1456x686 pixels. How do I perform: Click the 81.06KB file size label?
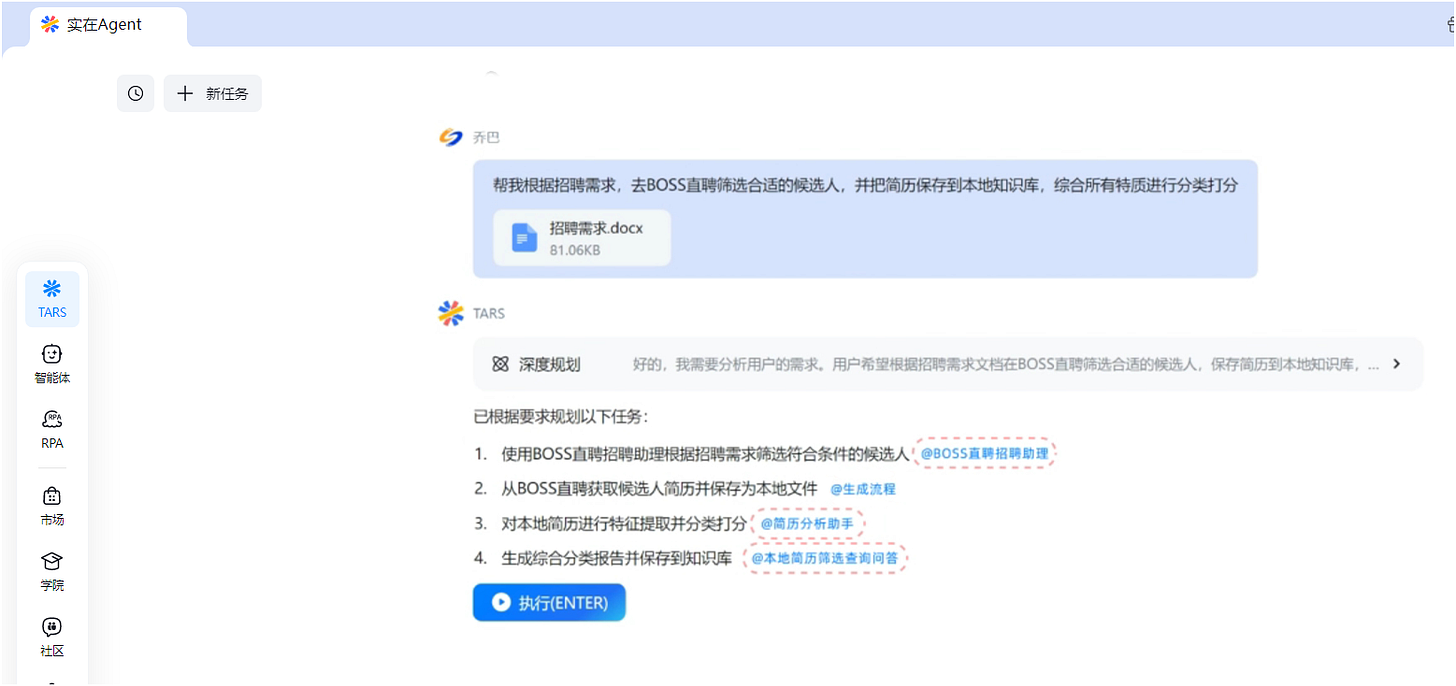click(575, 250)
